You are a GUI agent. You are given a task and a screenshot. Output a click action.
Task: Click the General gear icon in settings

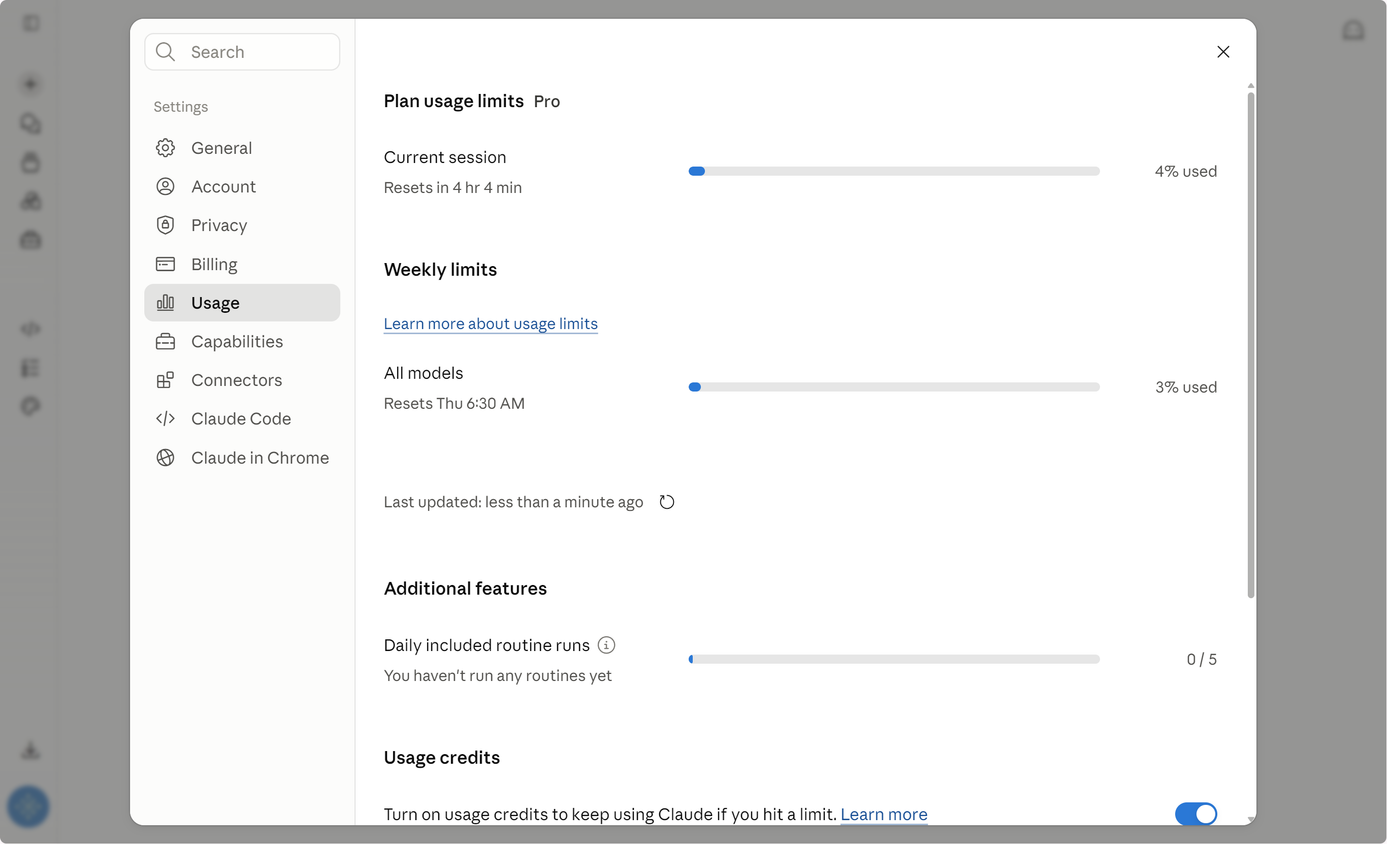point(166,148)
